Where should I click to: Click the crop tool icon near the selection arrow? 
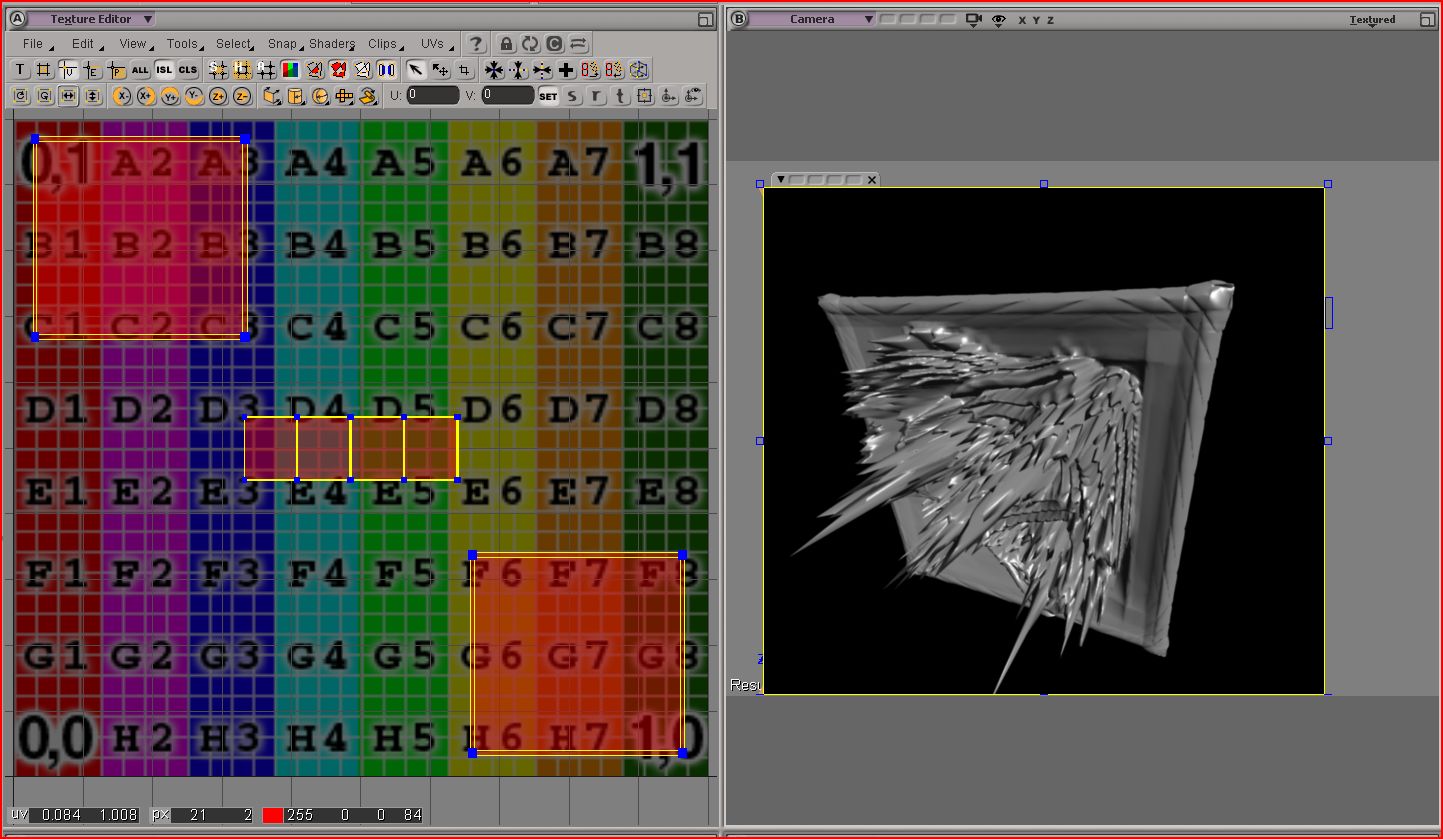464,70
